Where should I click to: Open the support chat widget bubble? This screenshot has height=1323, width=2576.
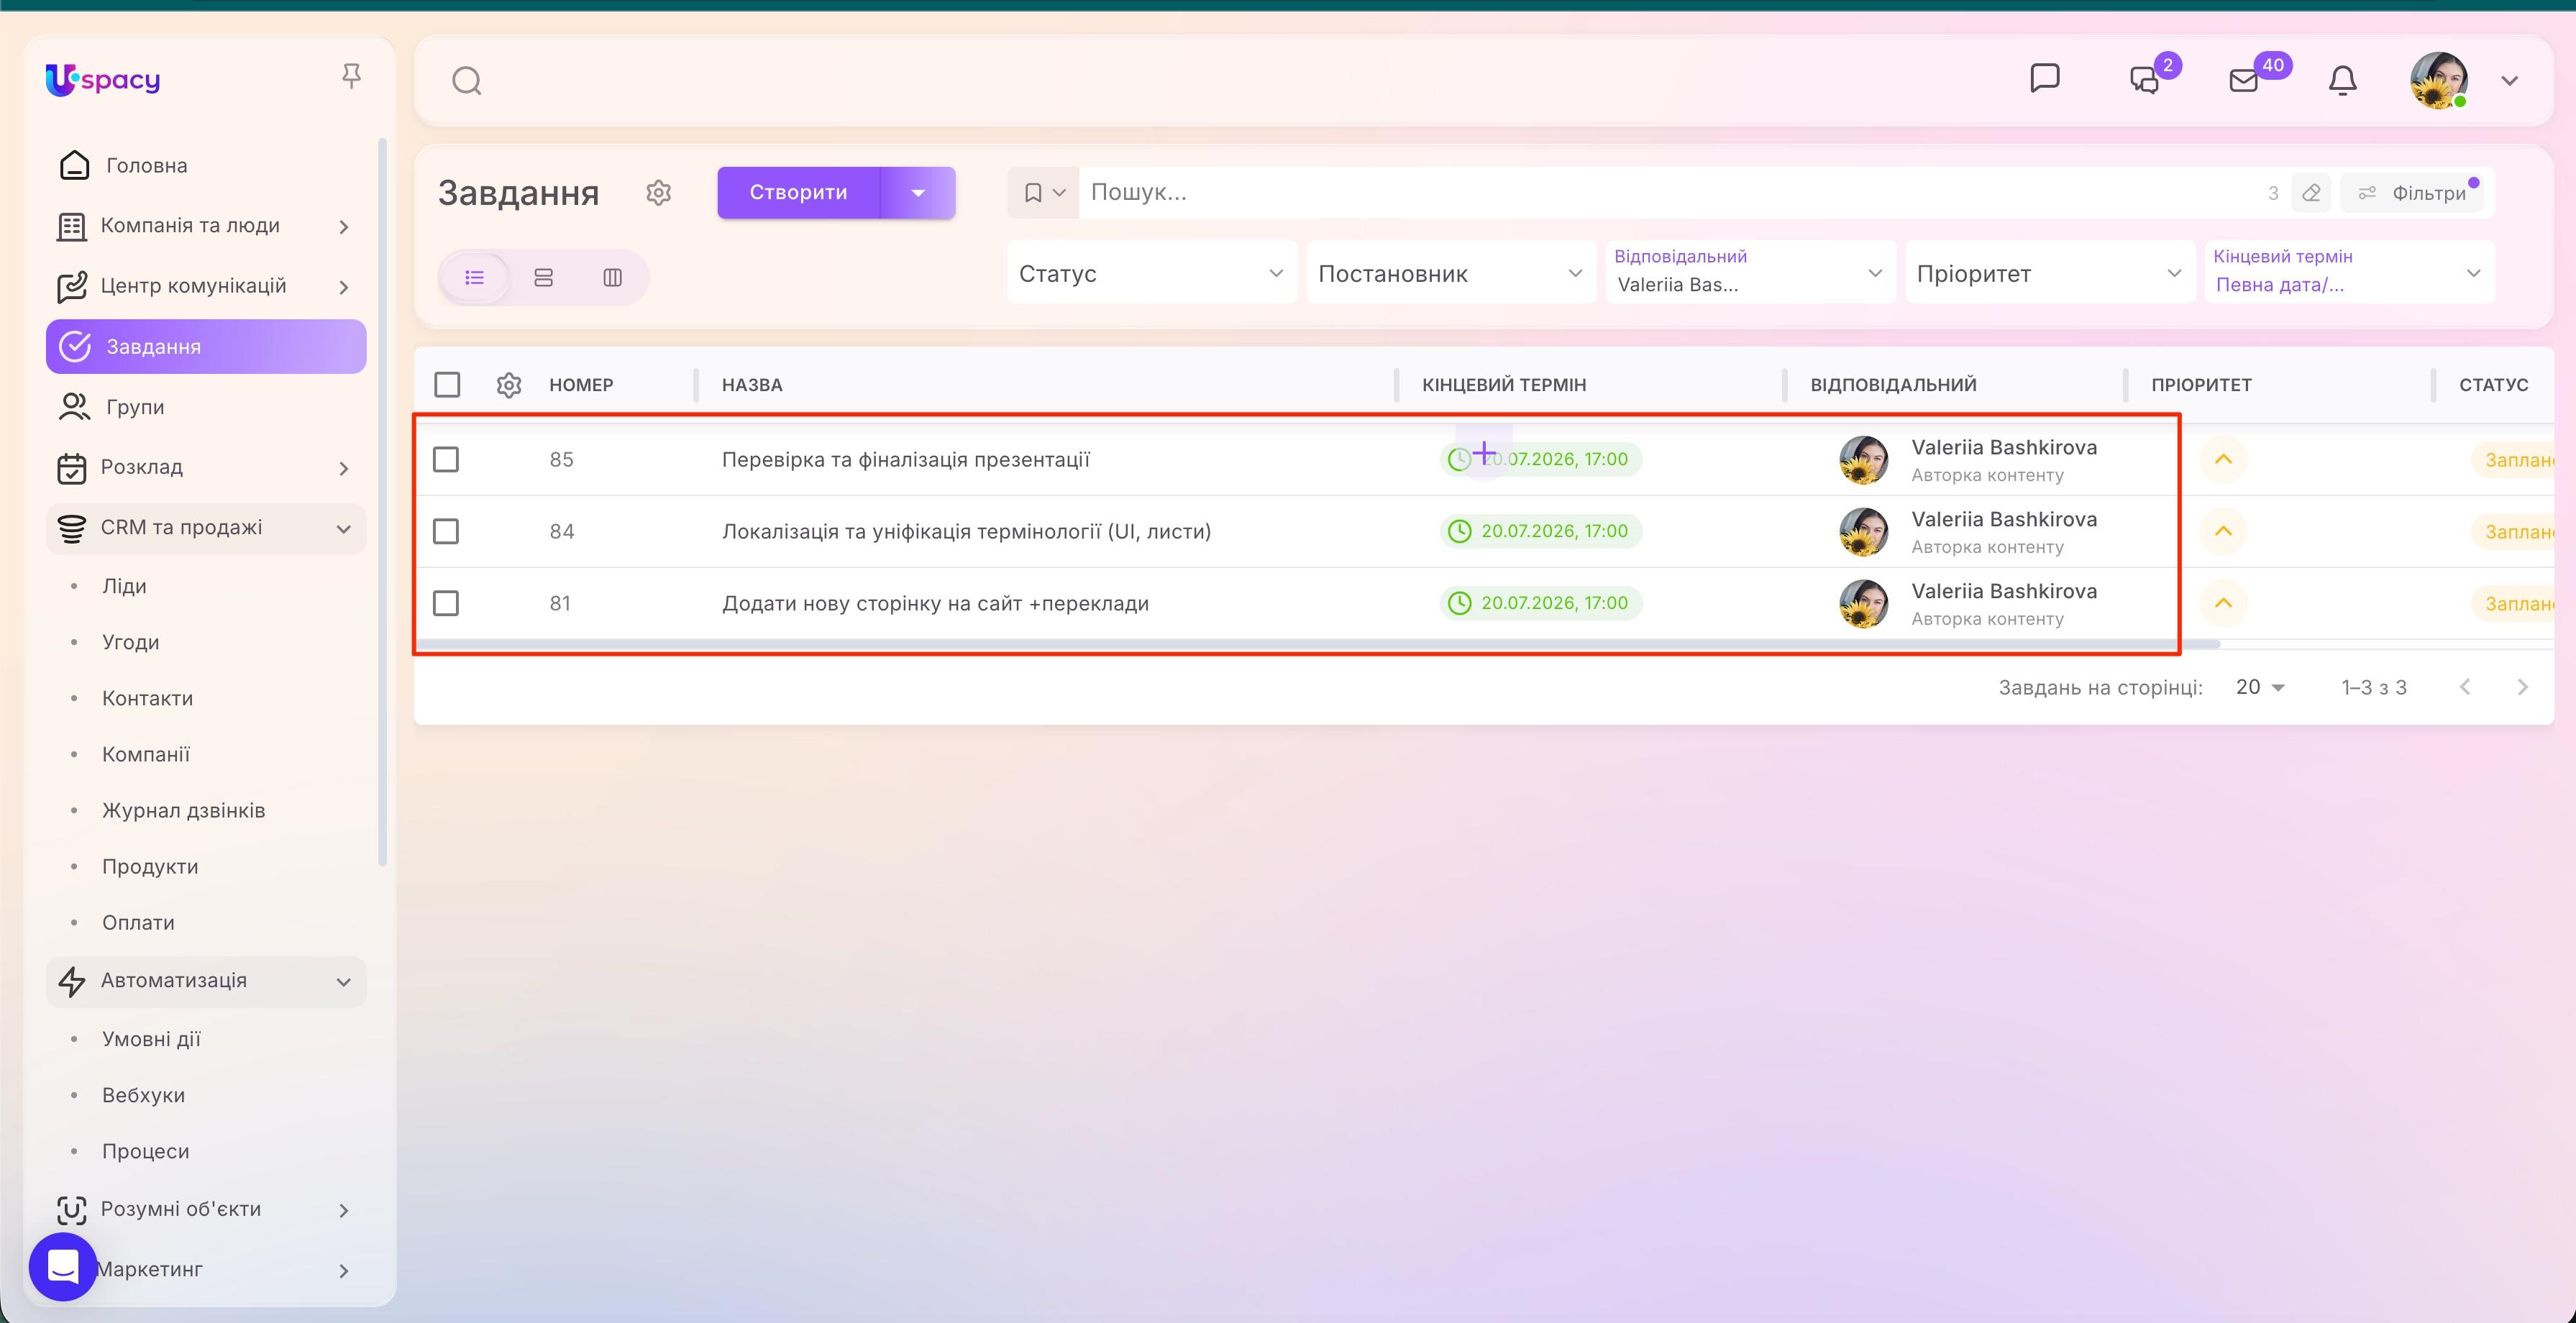[x=63, y=1266]
